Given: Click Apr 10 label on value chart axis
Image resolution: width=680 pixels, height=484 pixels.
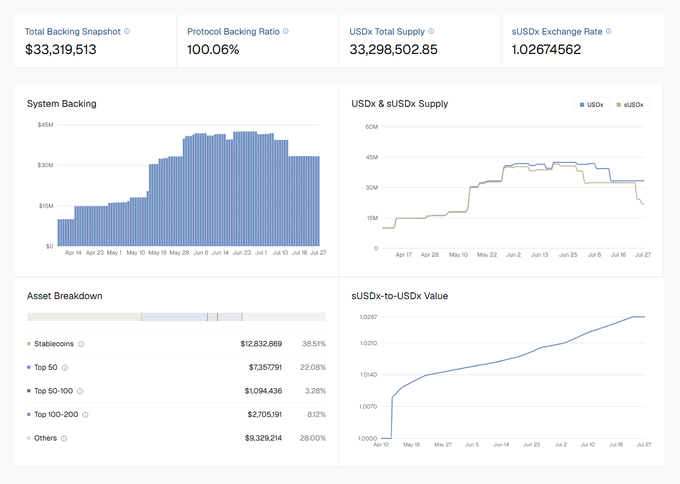Looking at the screenshot, I should tap(381, 445).
